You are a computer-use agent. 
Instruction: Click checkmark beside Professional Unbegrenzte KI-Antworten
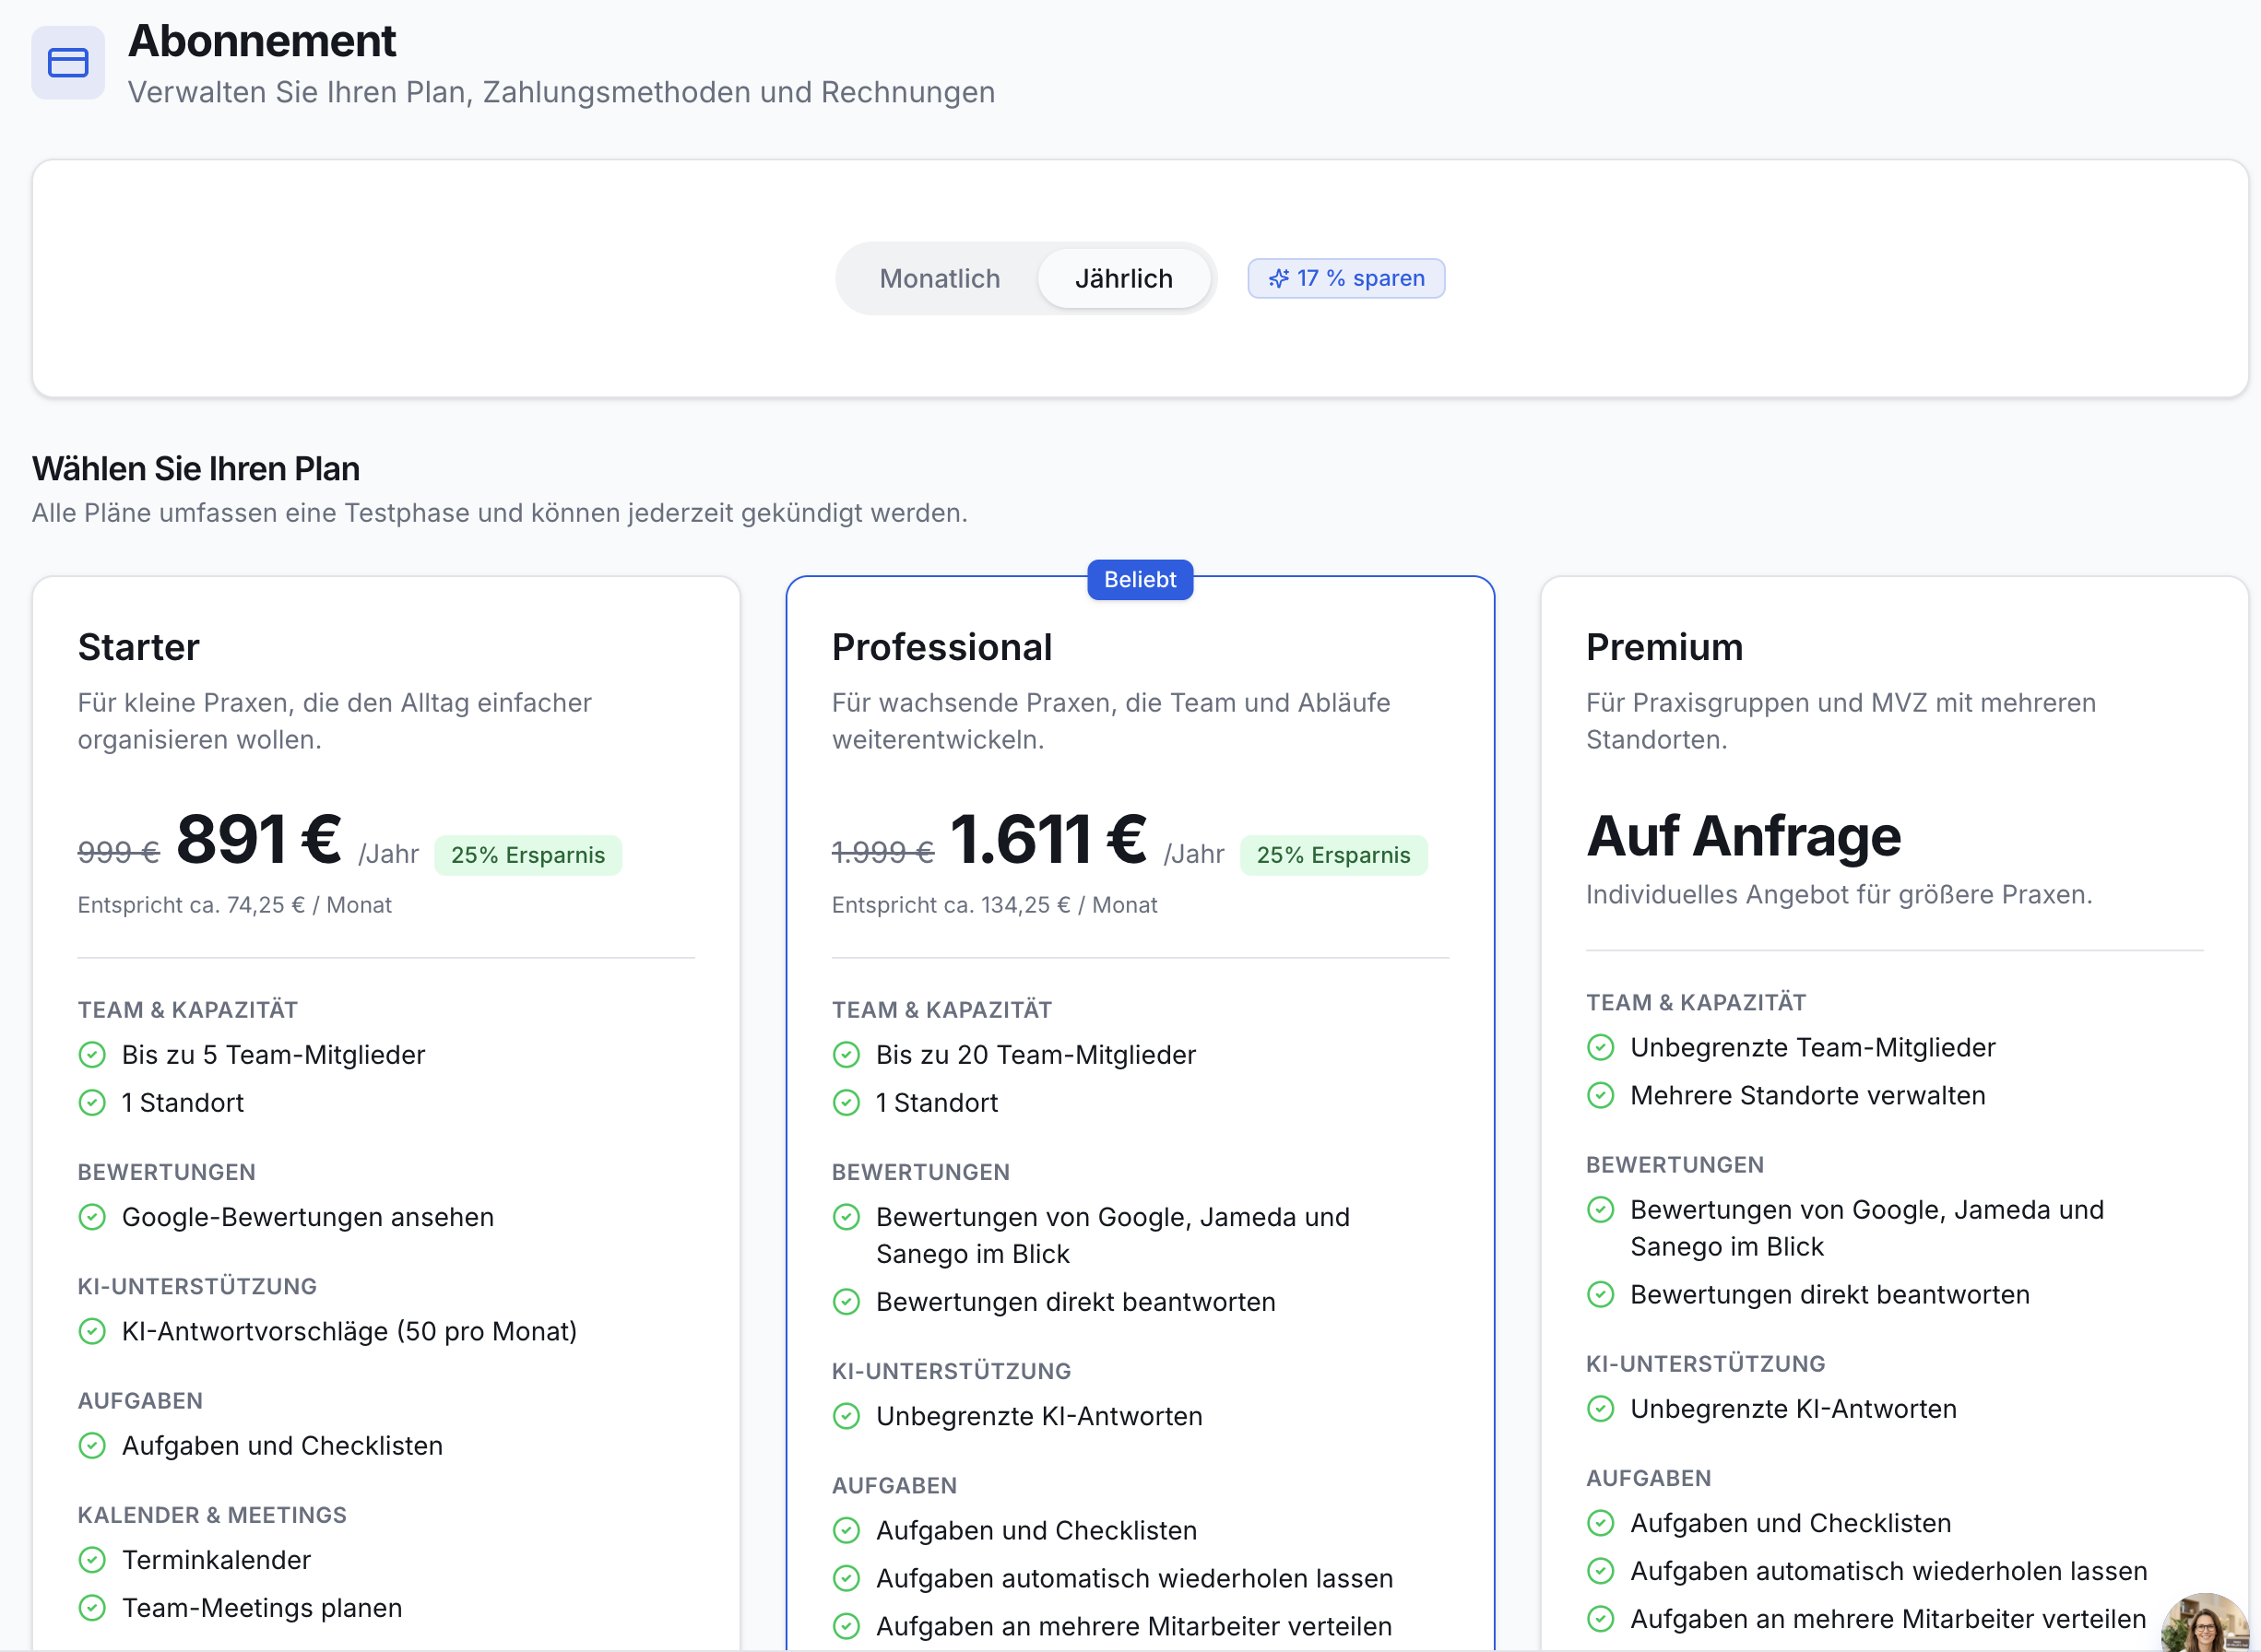pyautogui.click(x=846, y=1416)
